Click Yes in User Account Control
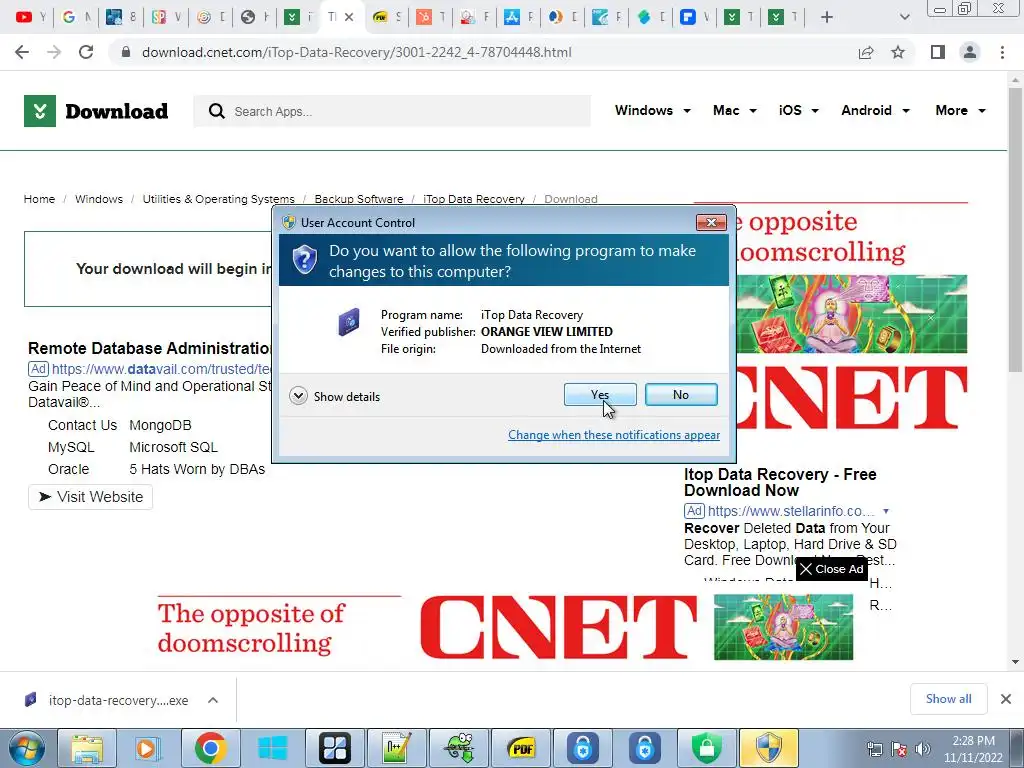The width and height of the screenshot is (1024, 768). tap(600, 394)
